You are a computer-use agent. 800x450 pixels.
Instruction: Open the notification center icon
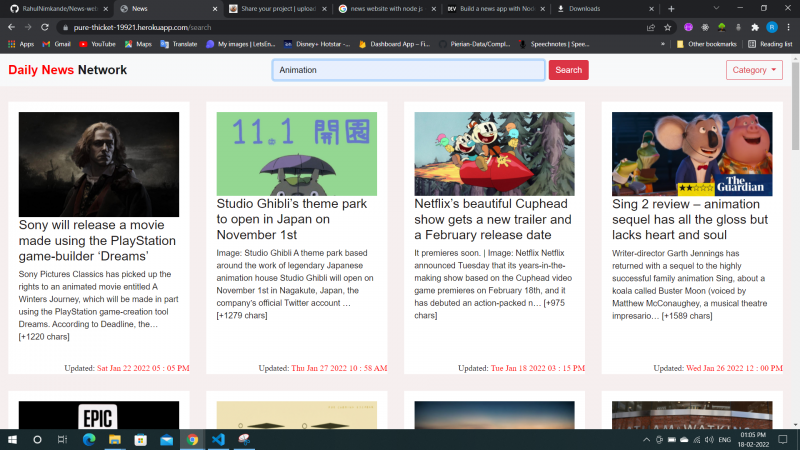tap(783, 439)
